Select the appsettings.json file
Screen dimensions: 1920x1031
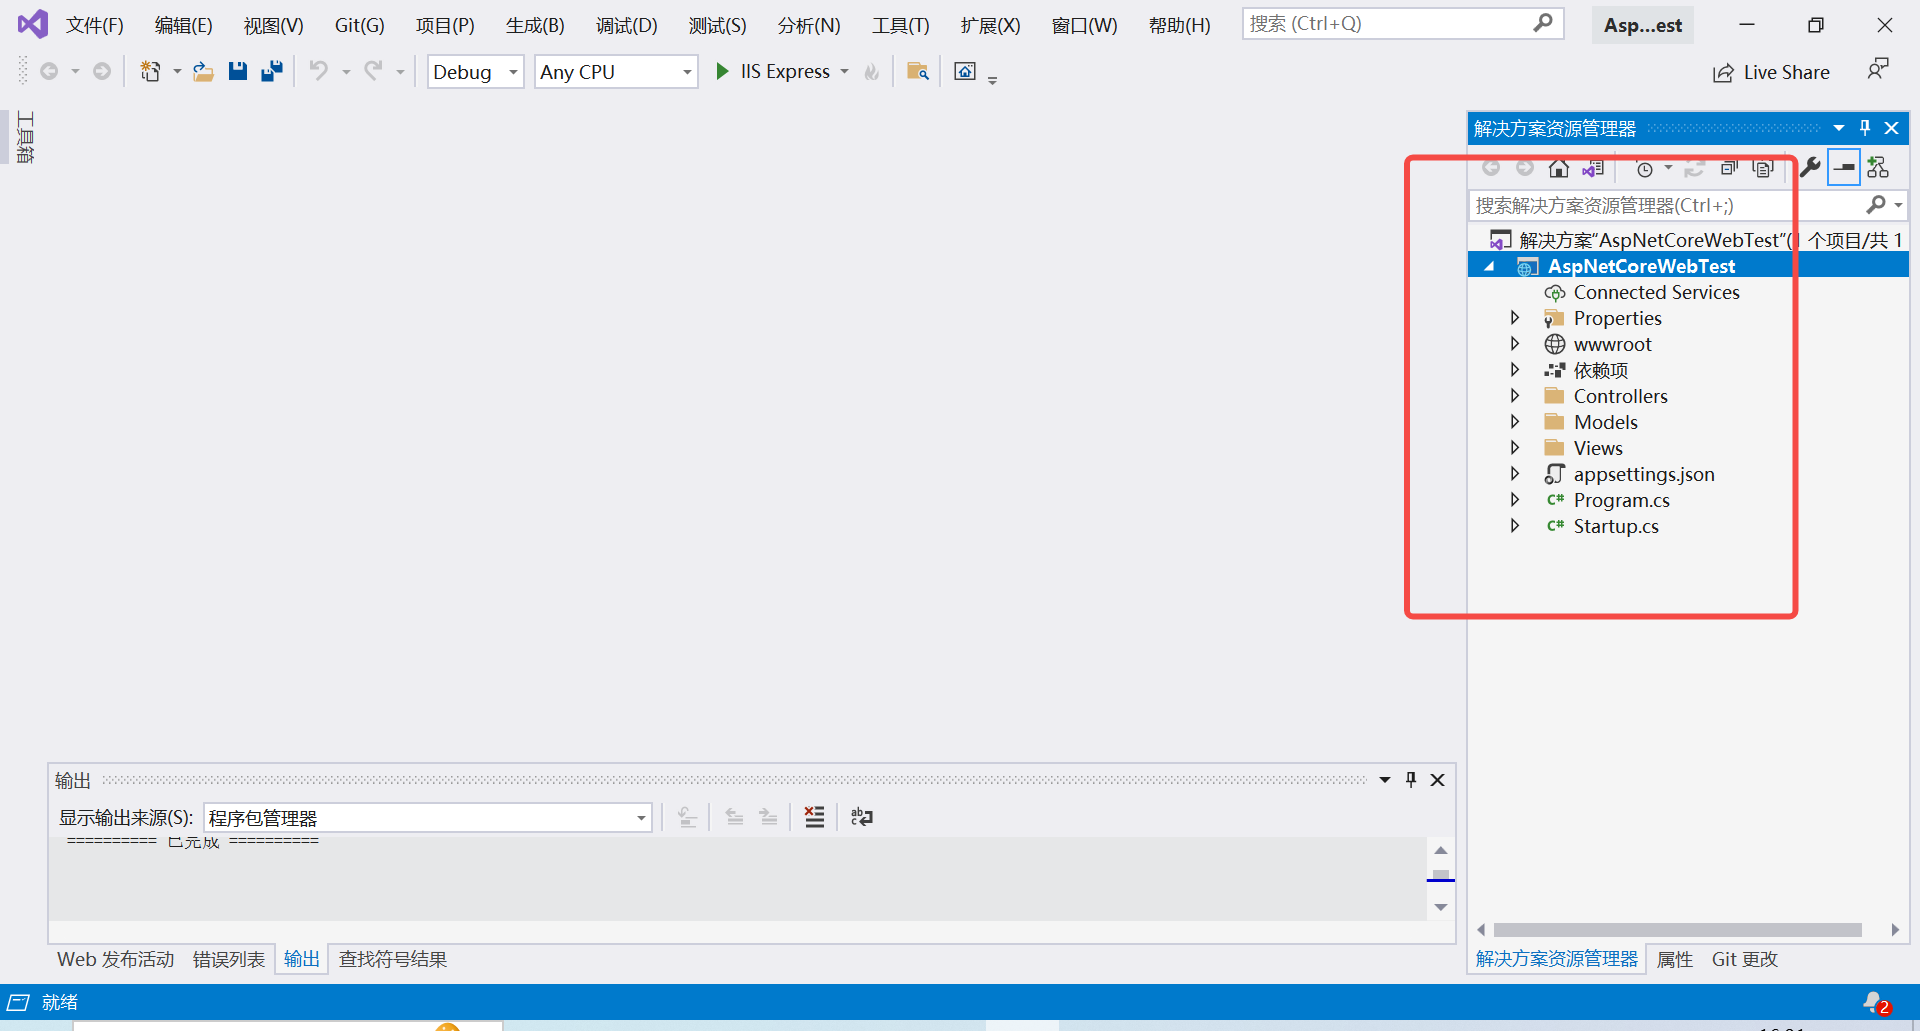[x=1644, y=474]
